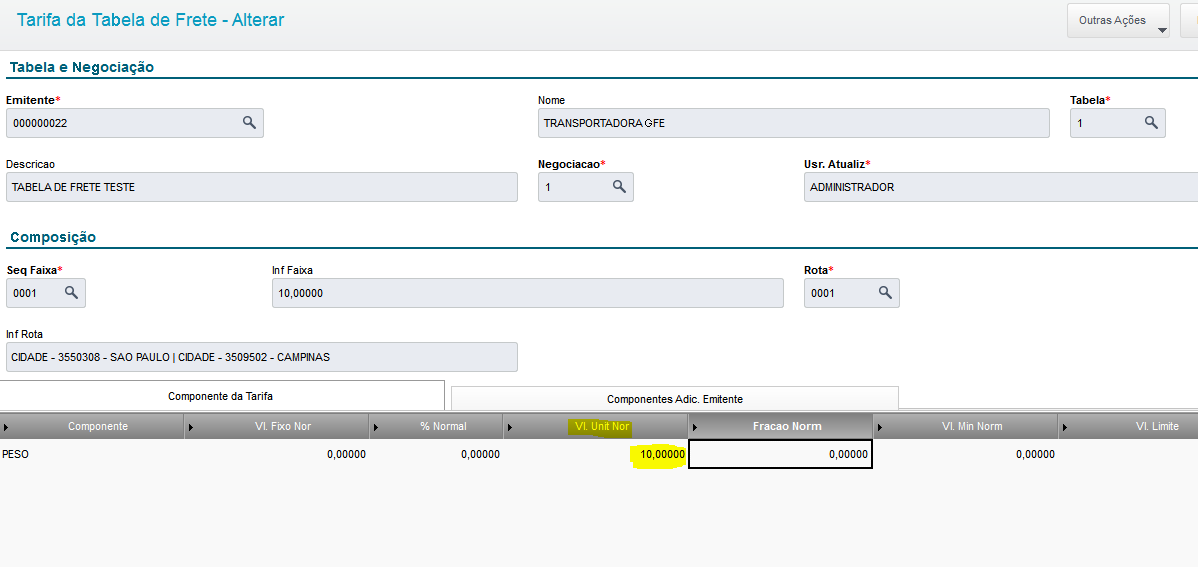Click the arrow beside % Normal header
This screenshot has width=1198, height=567.
pyautogui.click(x=376, y=427)
